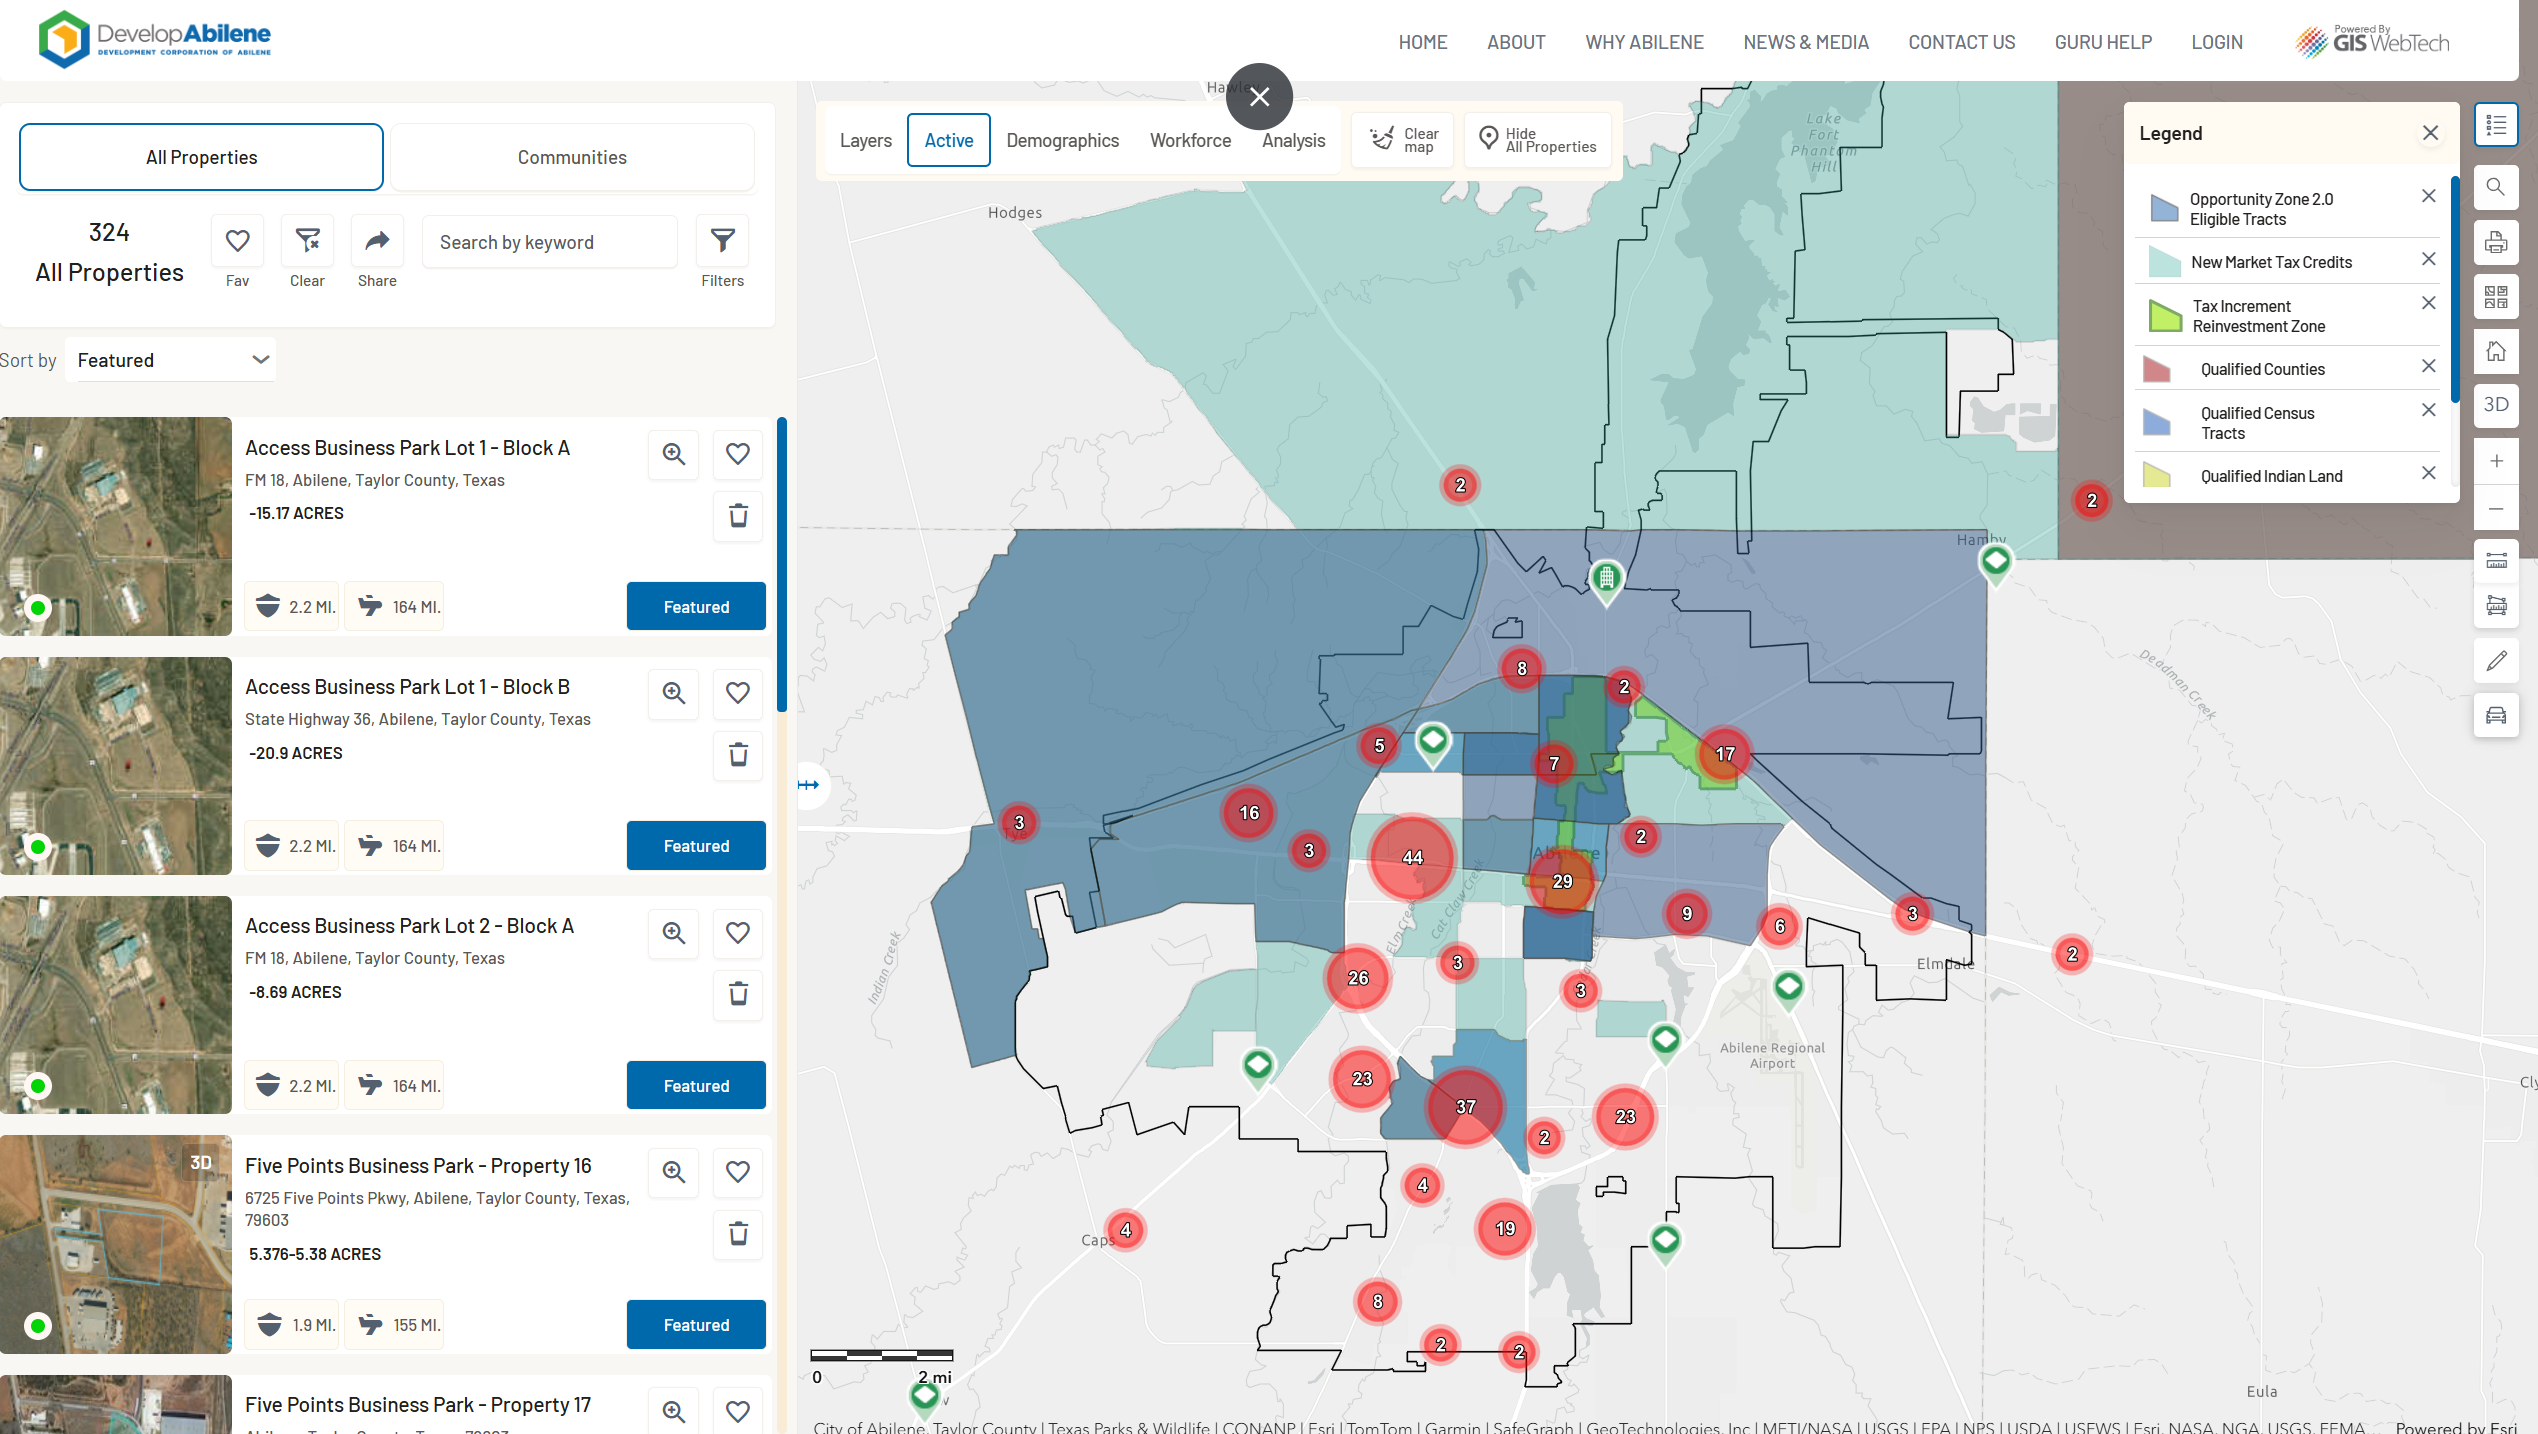The width and height of the screenshot is (2538, 1434).
Task: Open CONTACT US page
Action: 1961,42
